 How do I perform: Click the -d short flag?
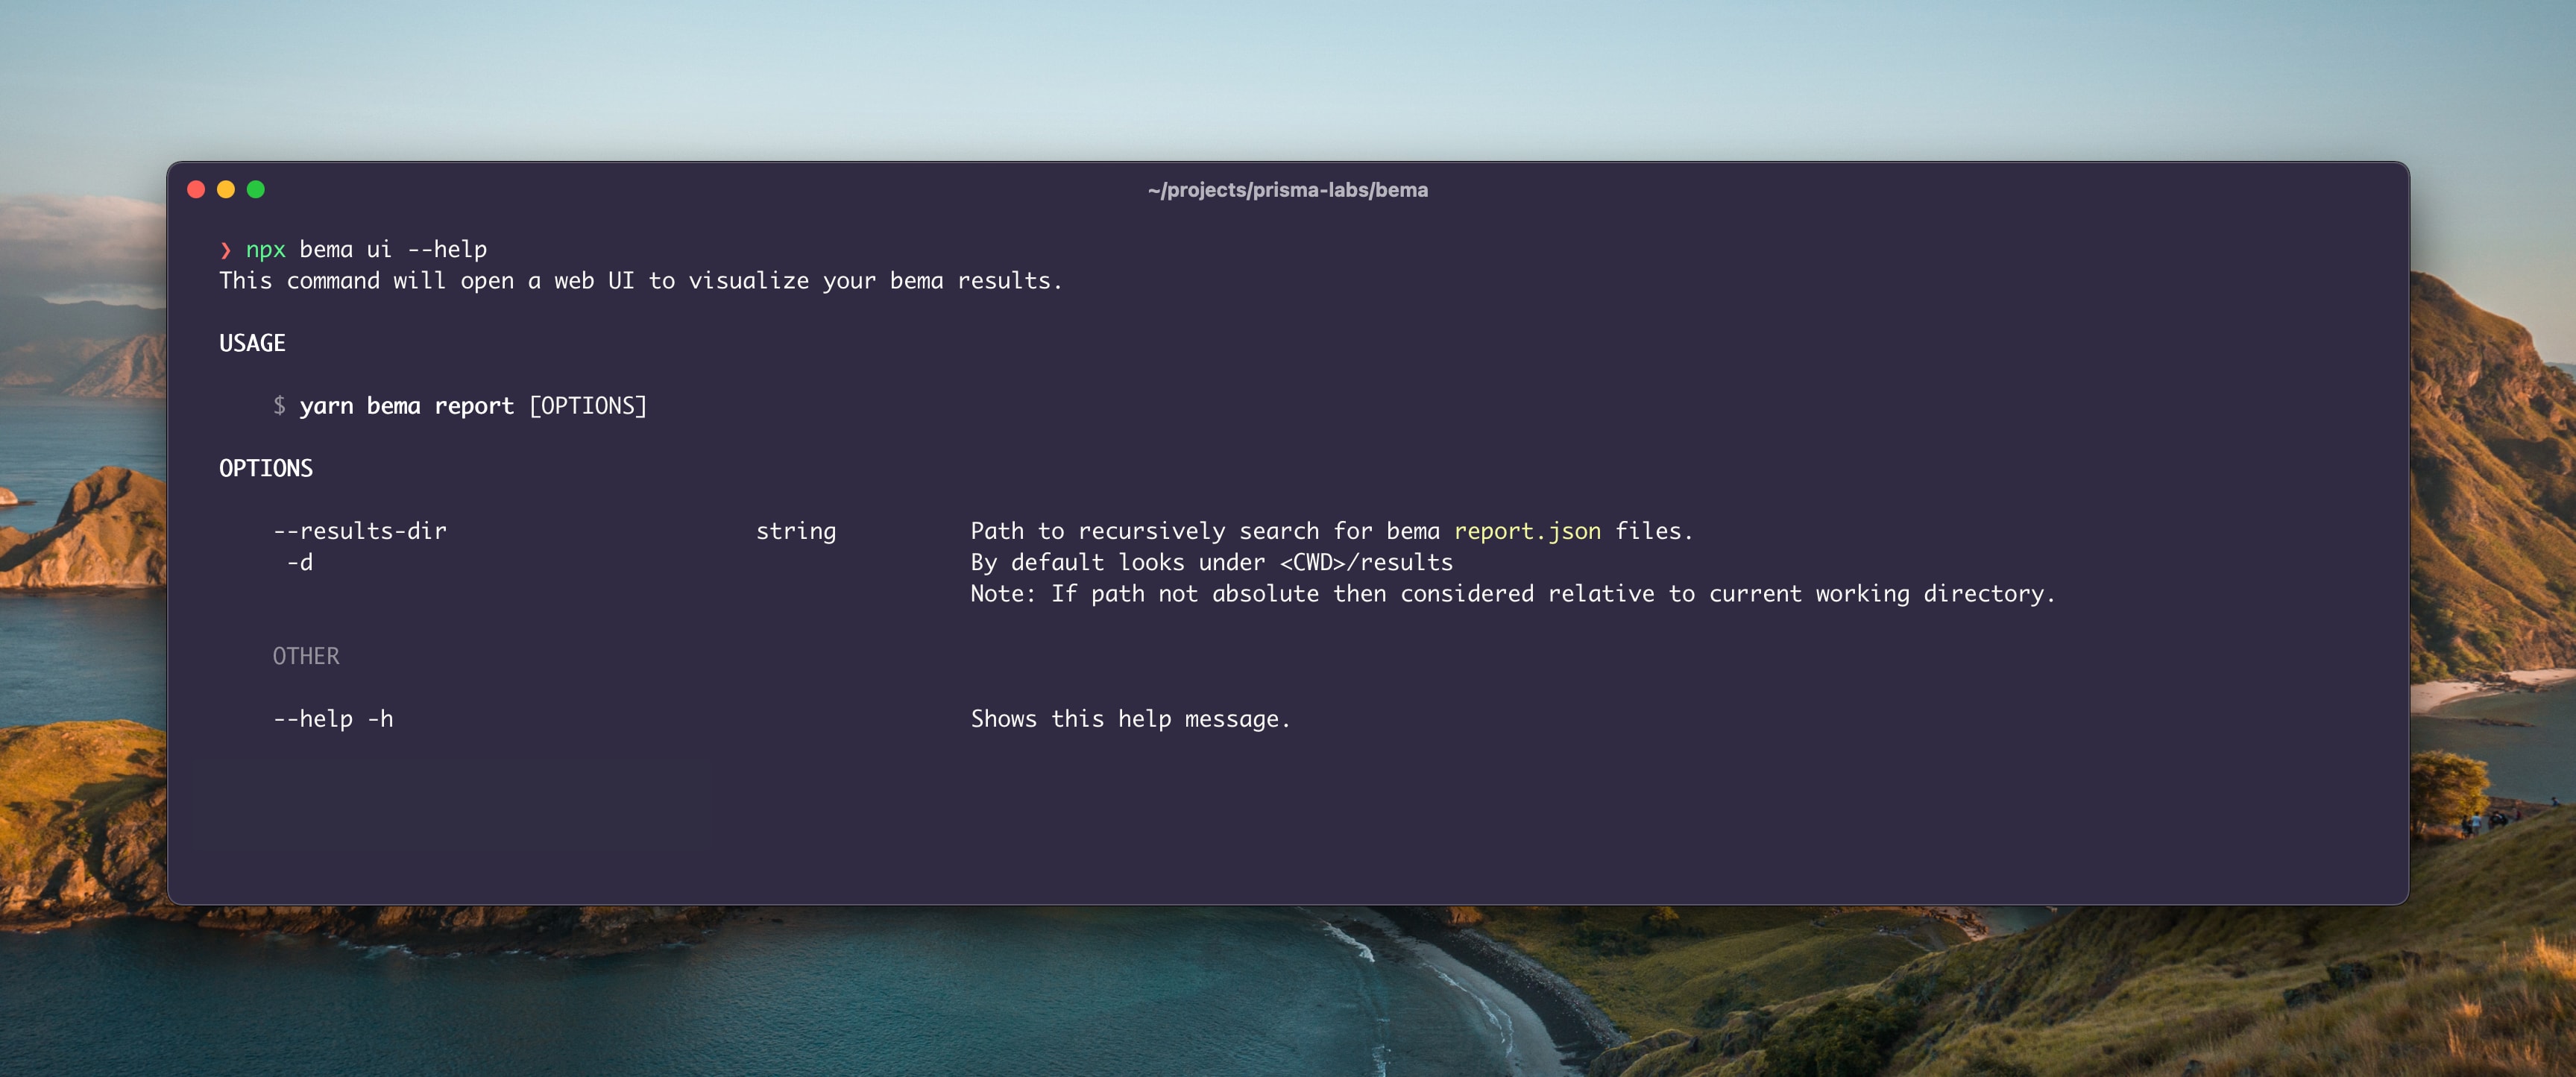(x=300, y=563)
